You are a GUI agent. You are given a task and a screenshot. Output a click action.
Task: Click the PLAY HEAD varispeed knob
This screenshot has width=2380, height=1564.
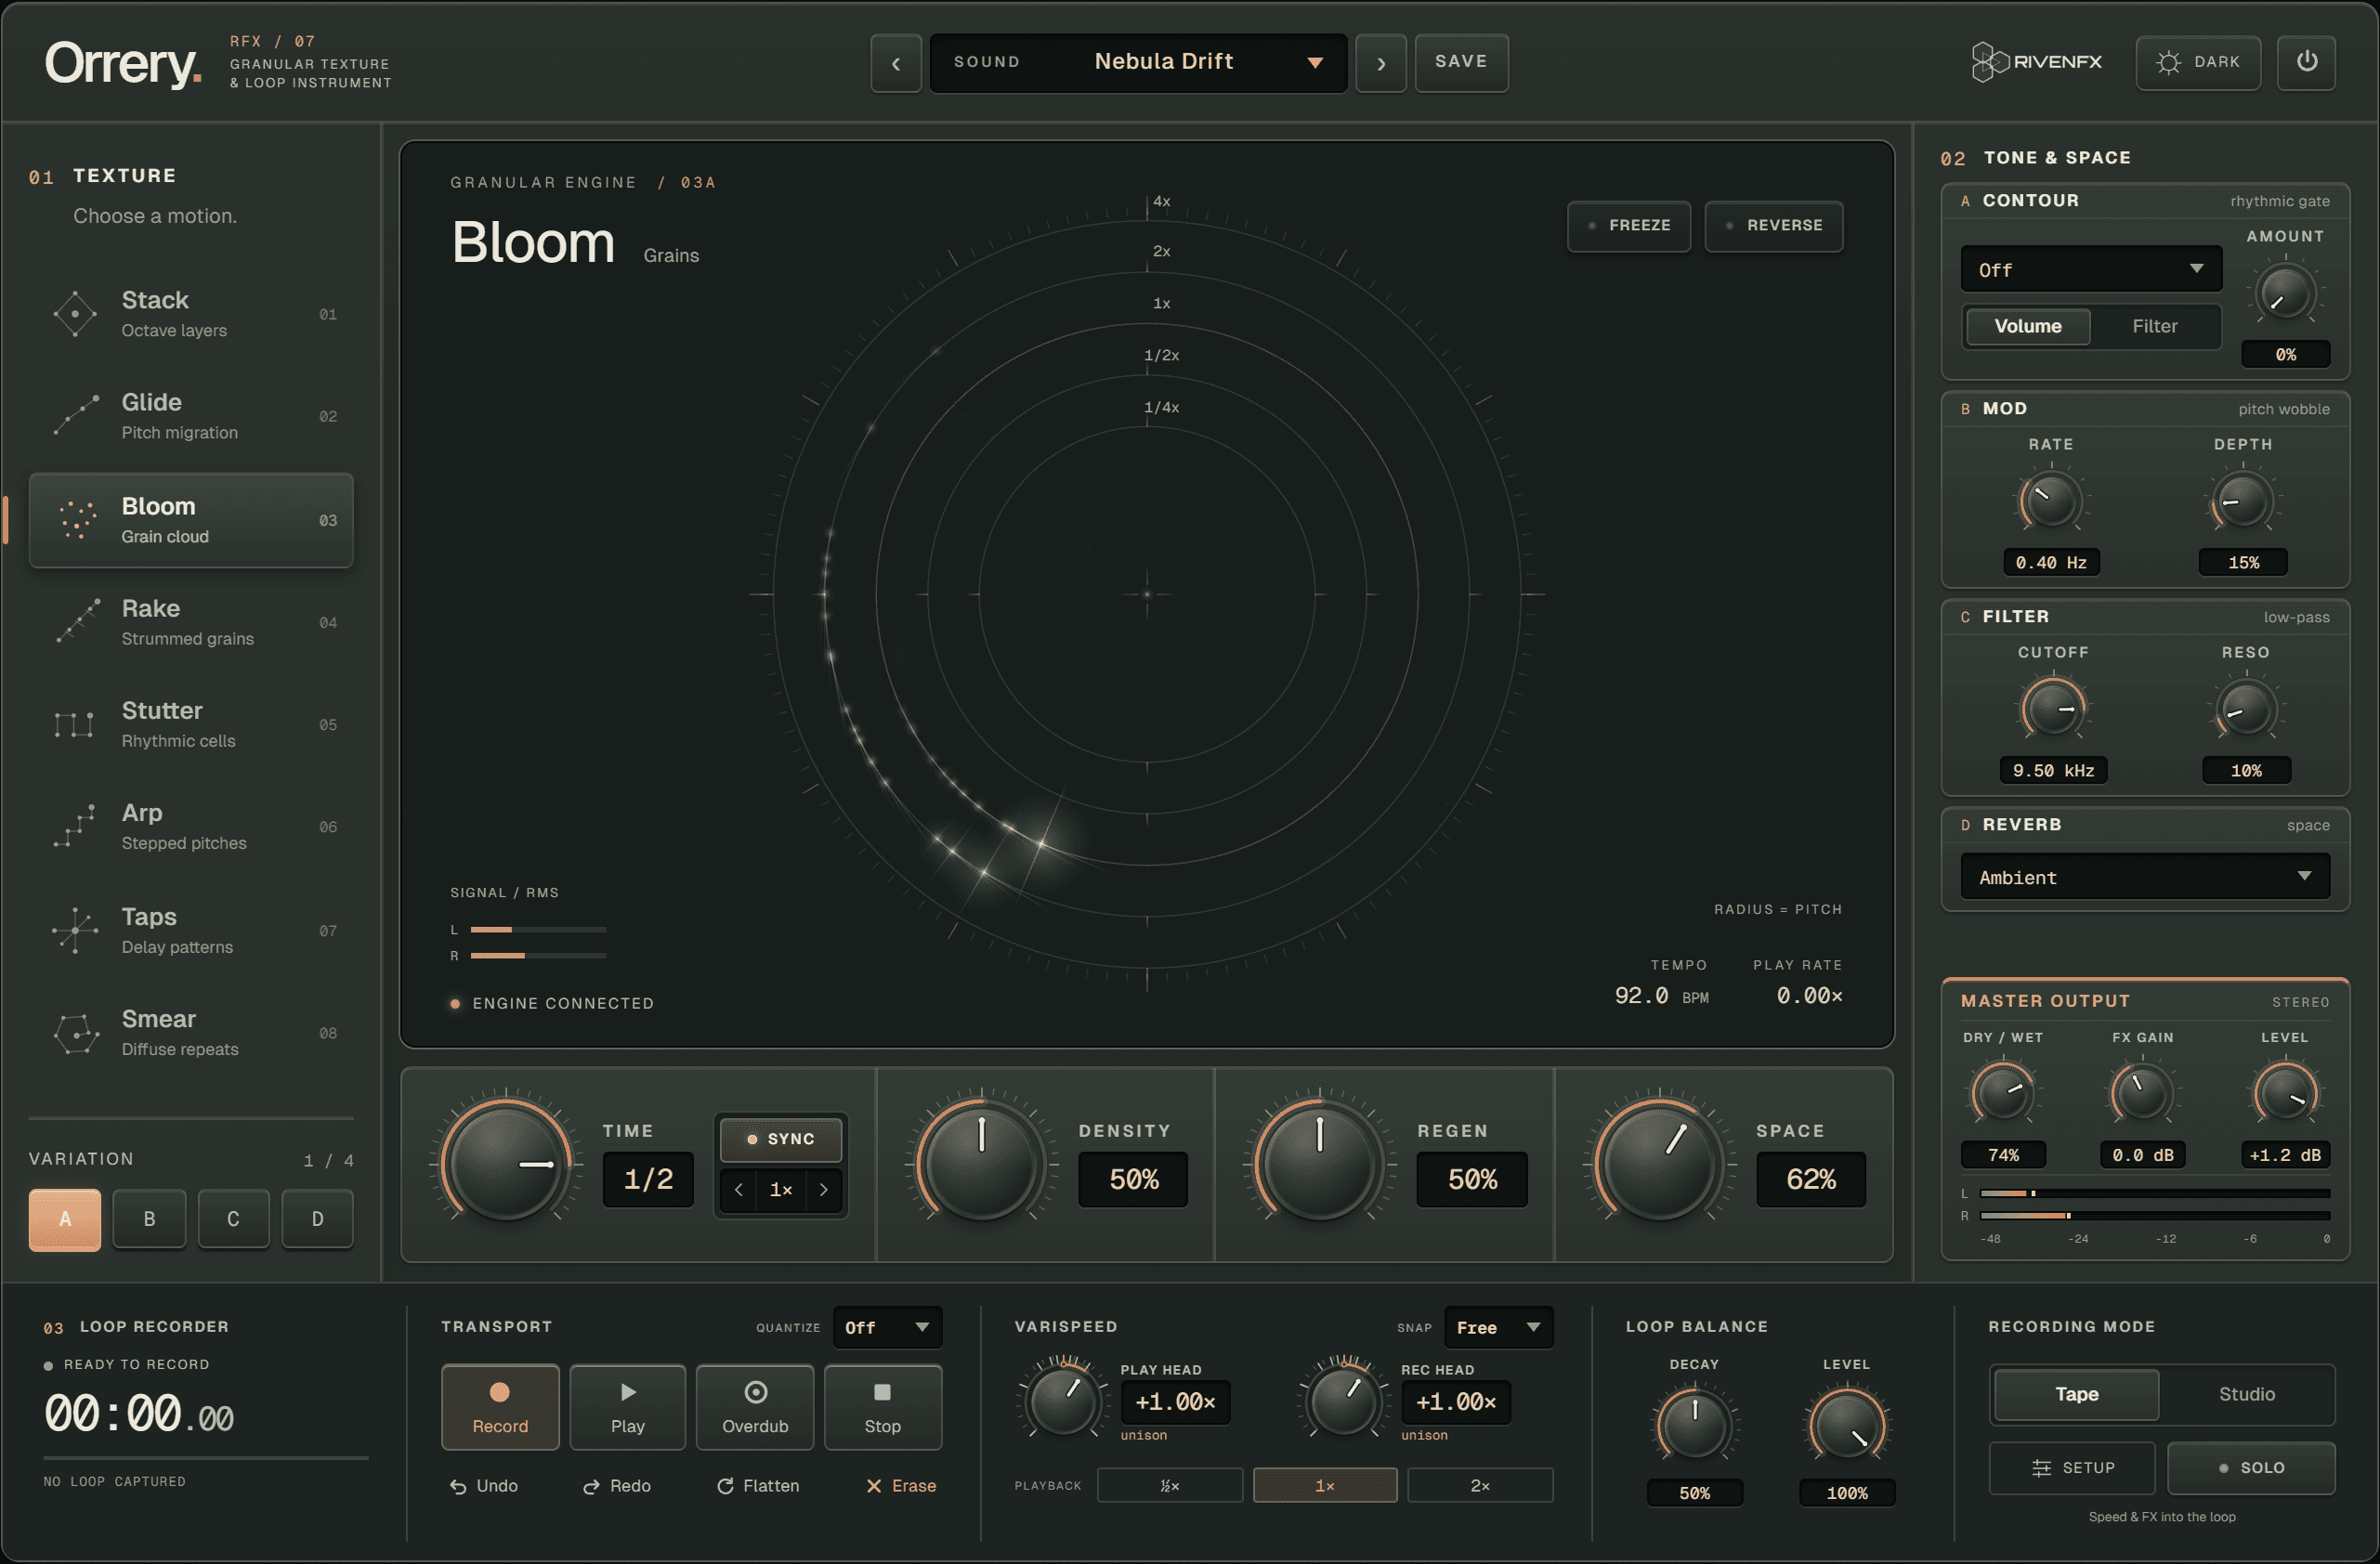[1063, 1401]
